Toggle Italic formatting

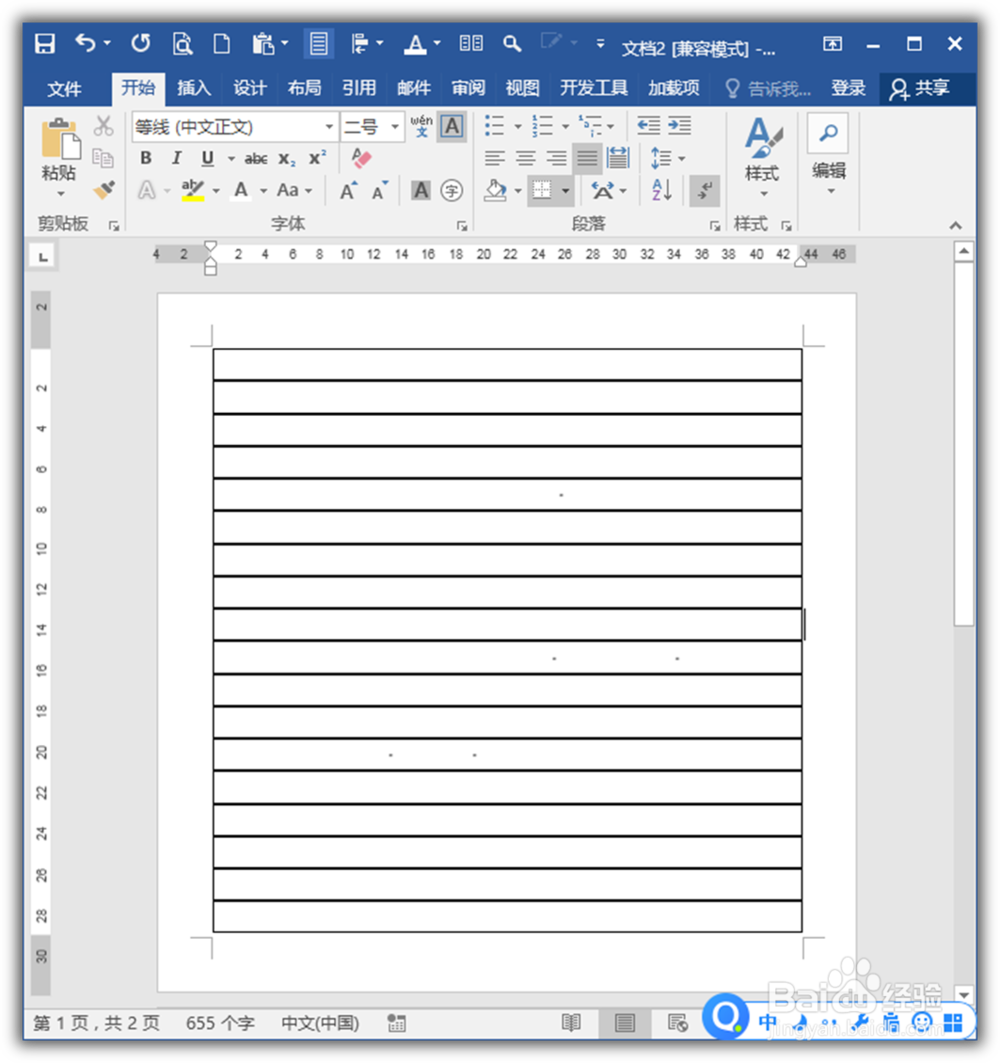[x=176, y=159]
